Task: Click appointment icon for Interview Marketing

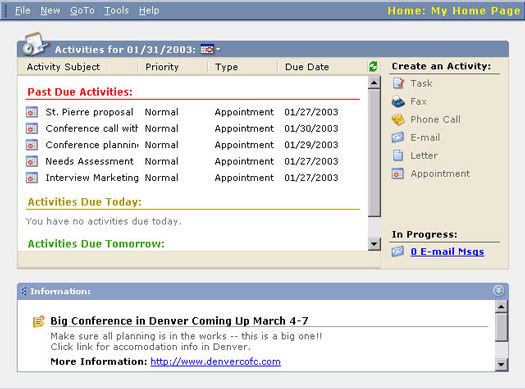Action: 32,177
